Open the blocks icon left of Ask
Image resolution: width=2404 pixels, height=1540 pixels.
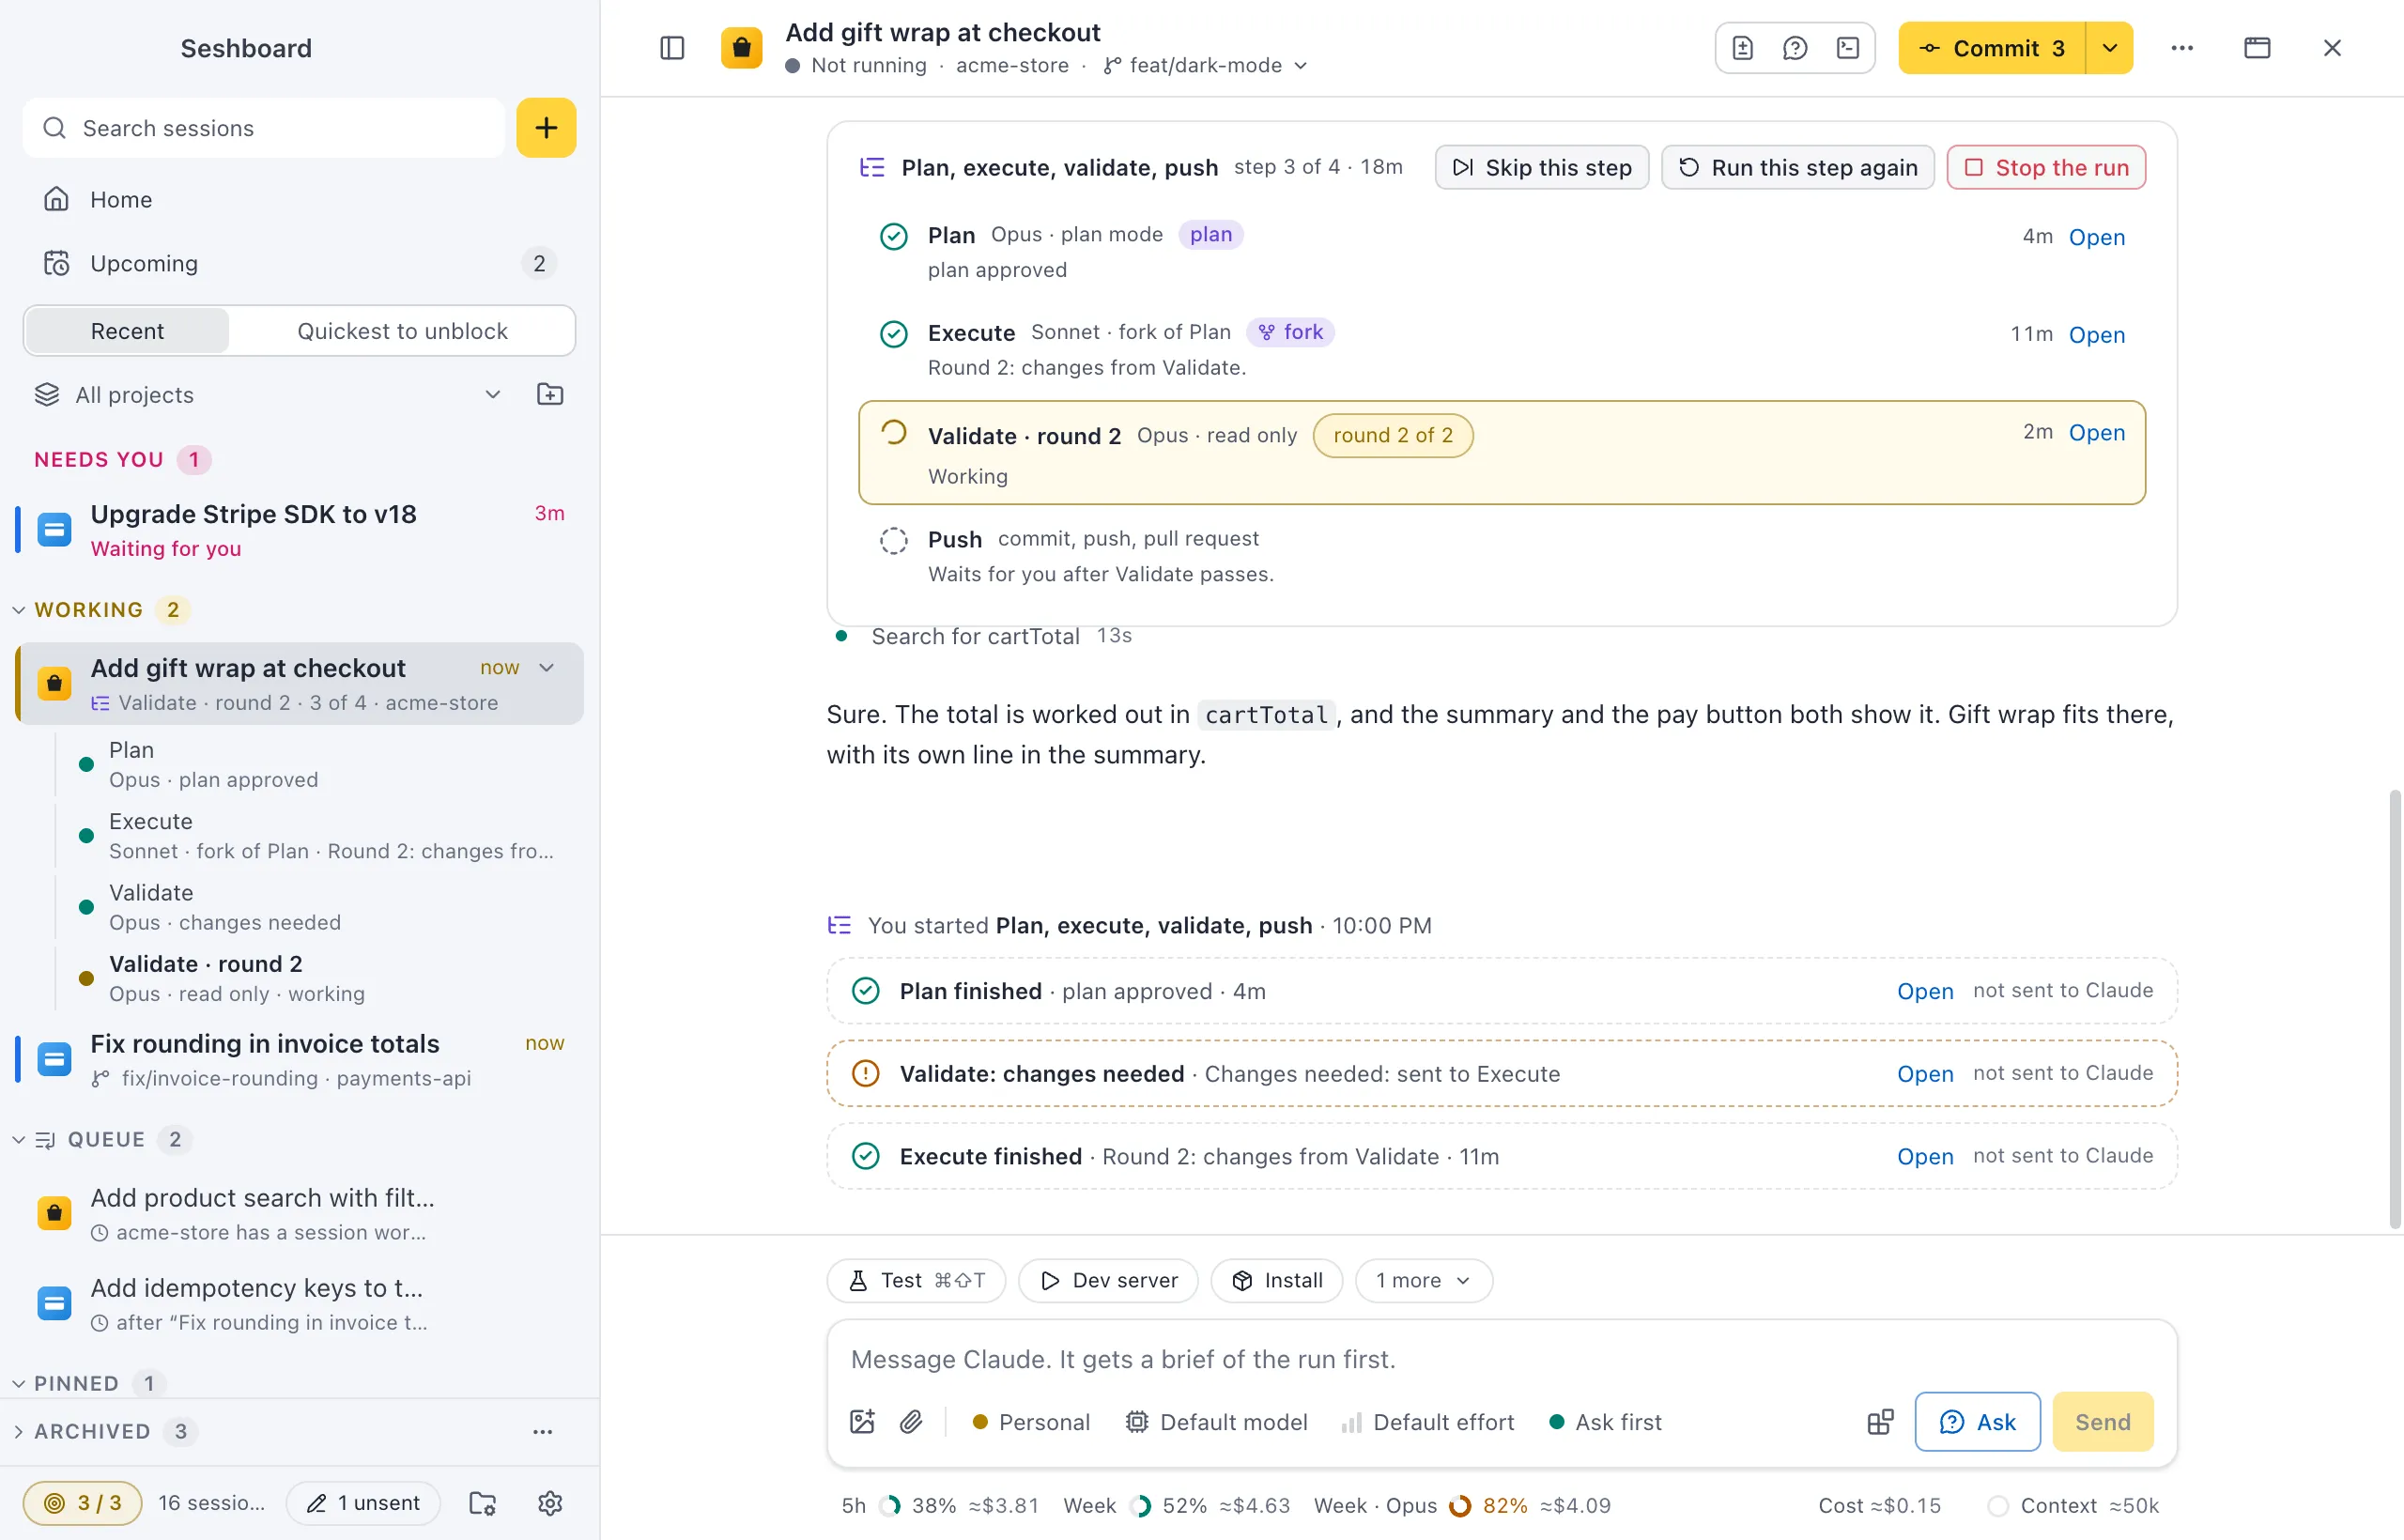tap(1880, 1422)
